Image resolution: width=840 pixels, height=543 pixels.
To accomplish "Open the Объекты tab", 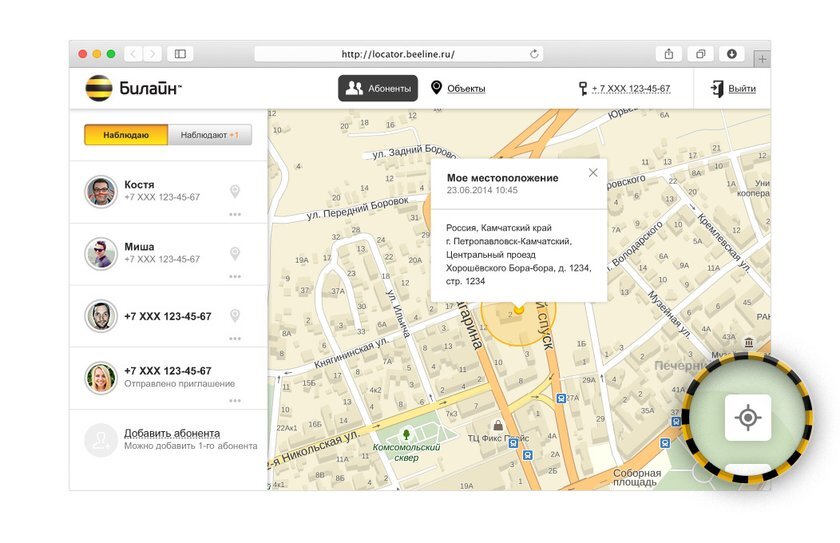I will pos(459,88).
